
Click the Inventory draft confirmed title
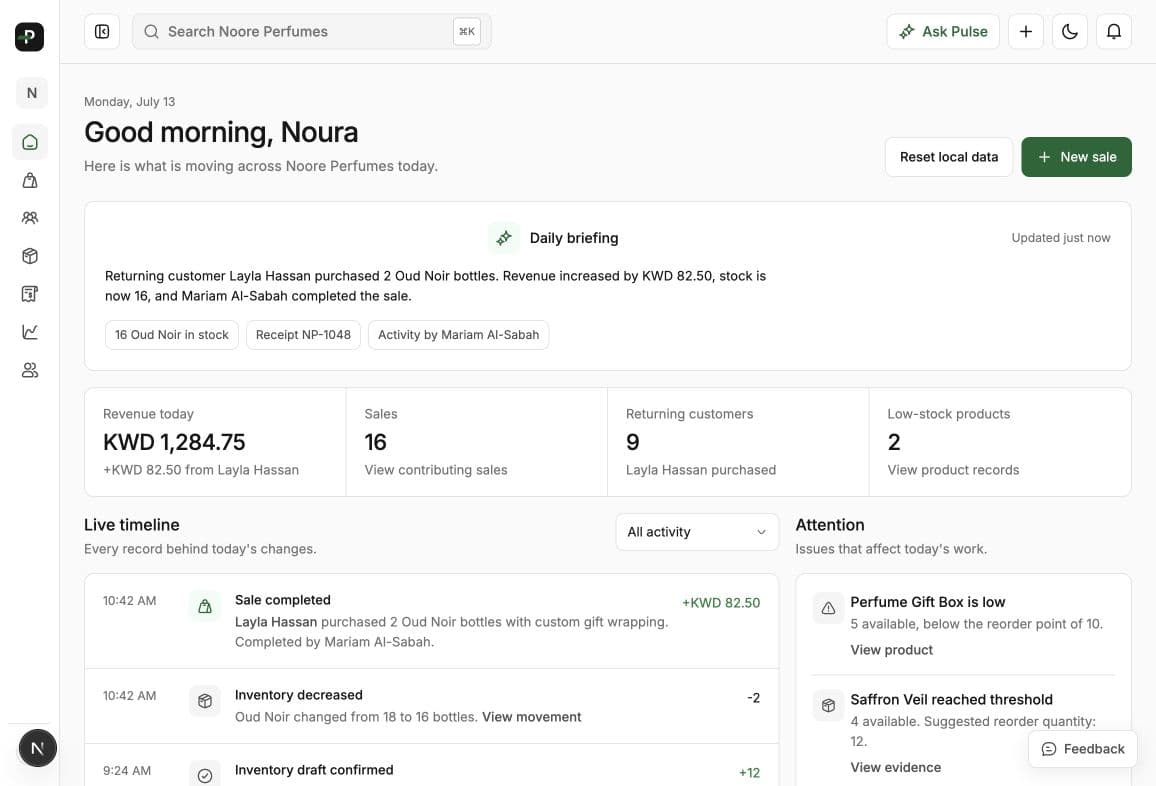point(314,770)
